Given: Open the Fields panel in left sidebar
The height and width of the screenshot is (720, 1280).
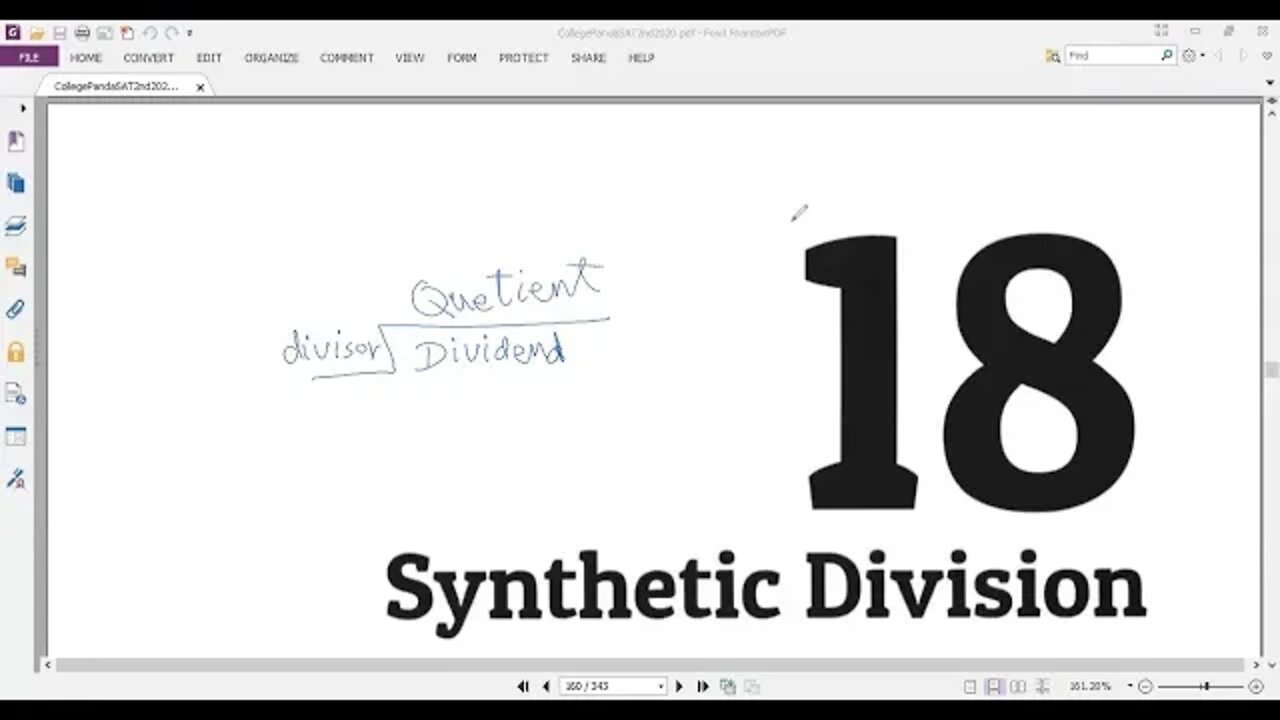Looking at the screenshot, I should 16,436.
